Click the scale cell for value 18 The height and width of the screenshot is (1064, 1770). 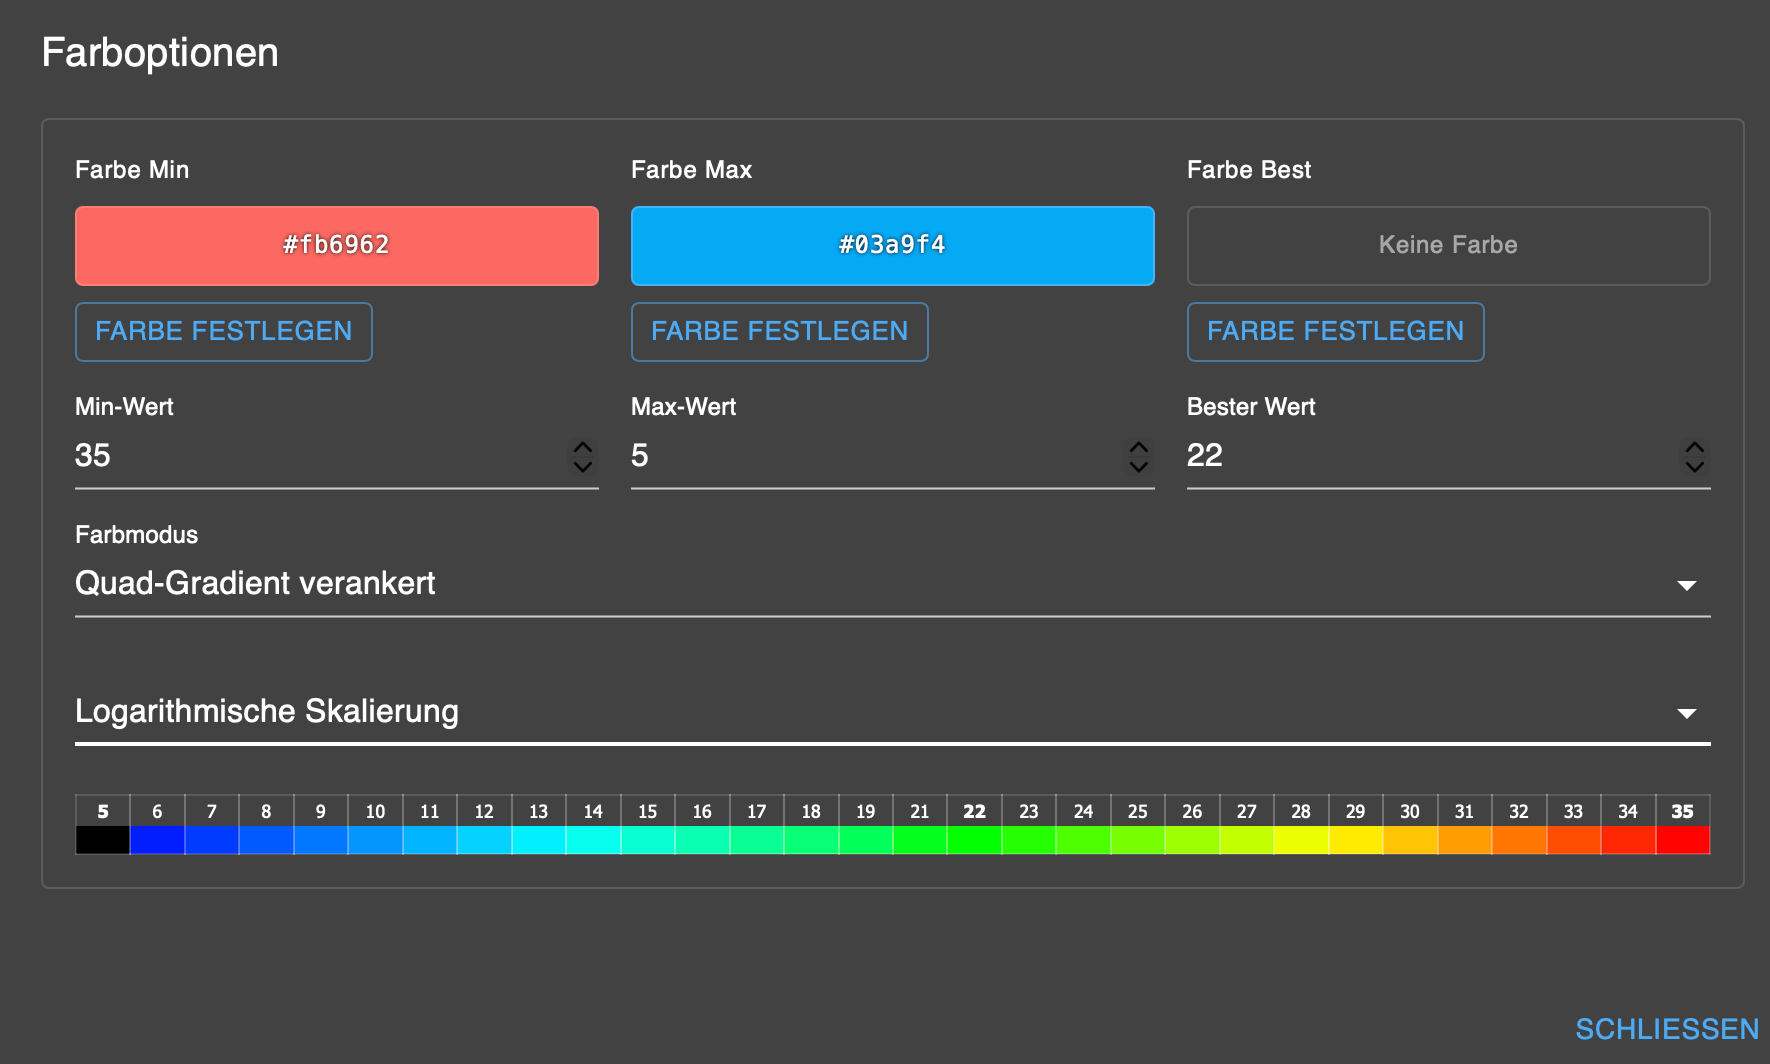(811, 825)
